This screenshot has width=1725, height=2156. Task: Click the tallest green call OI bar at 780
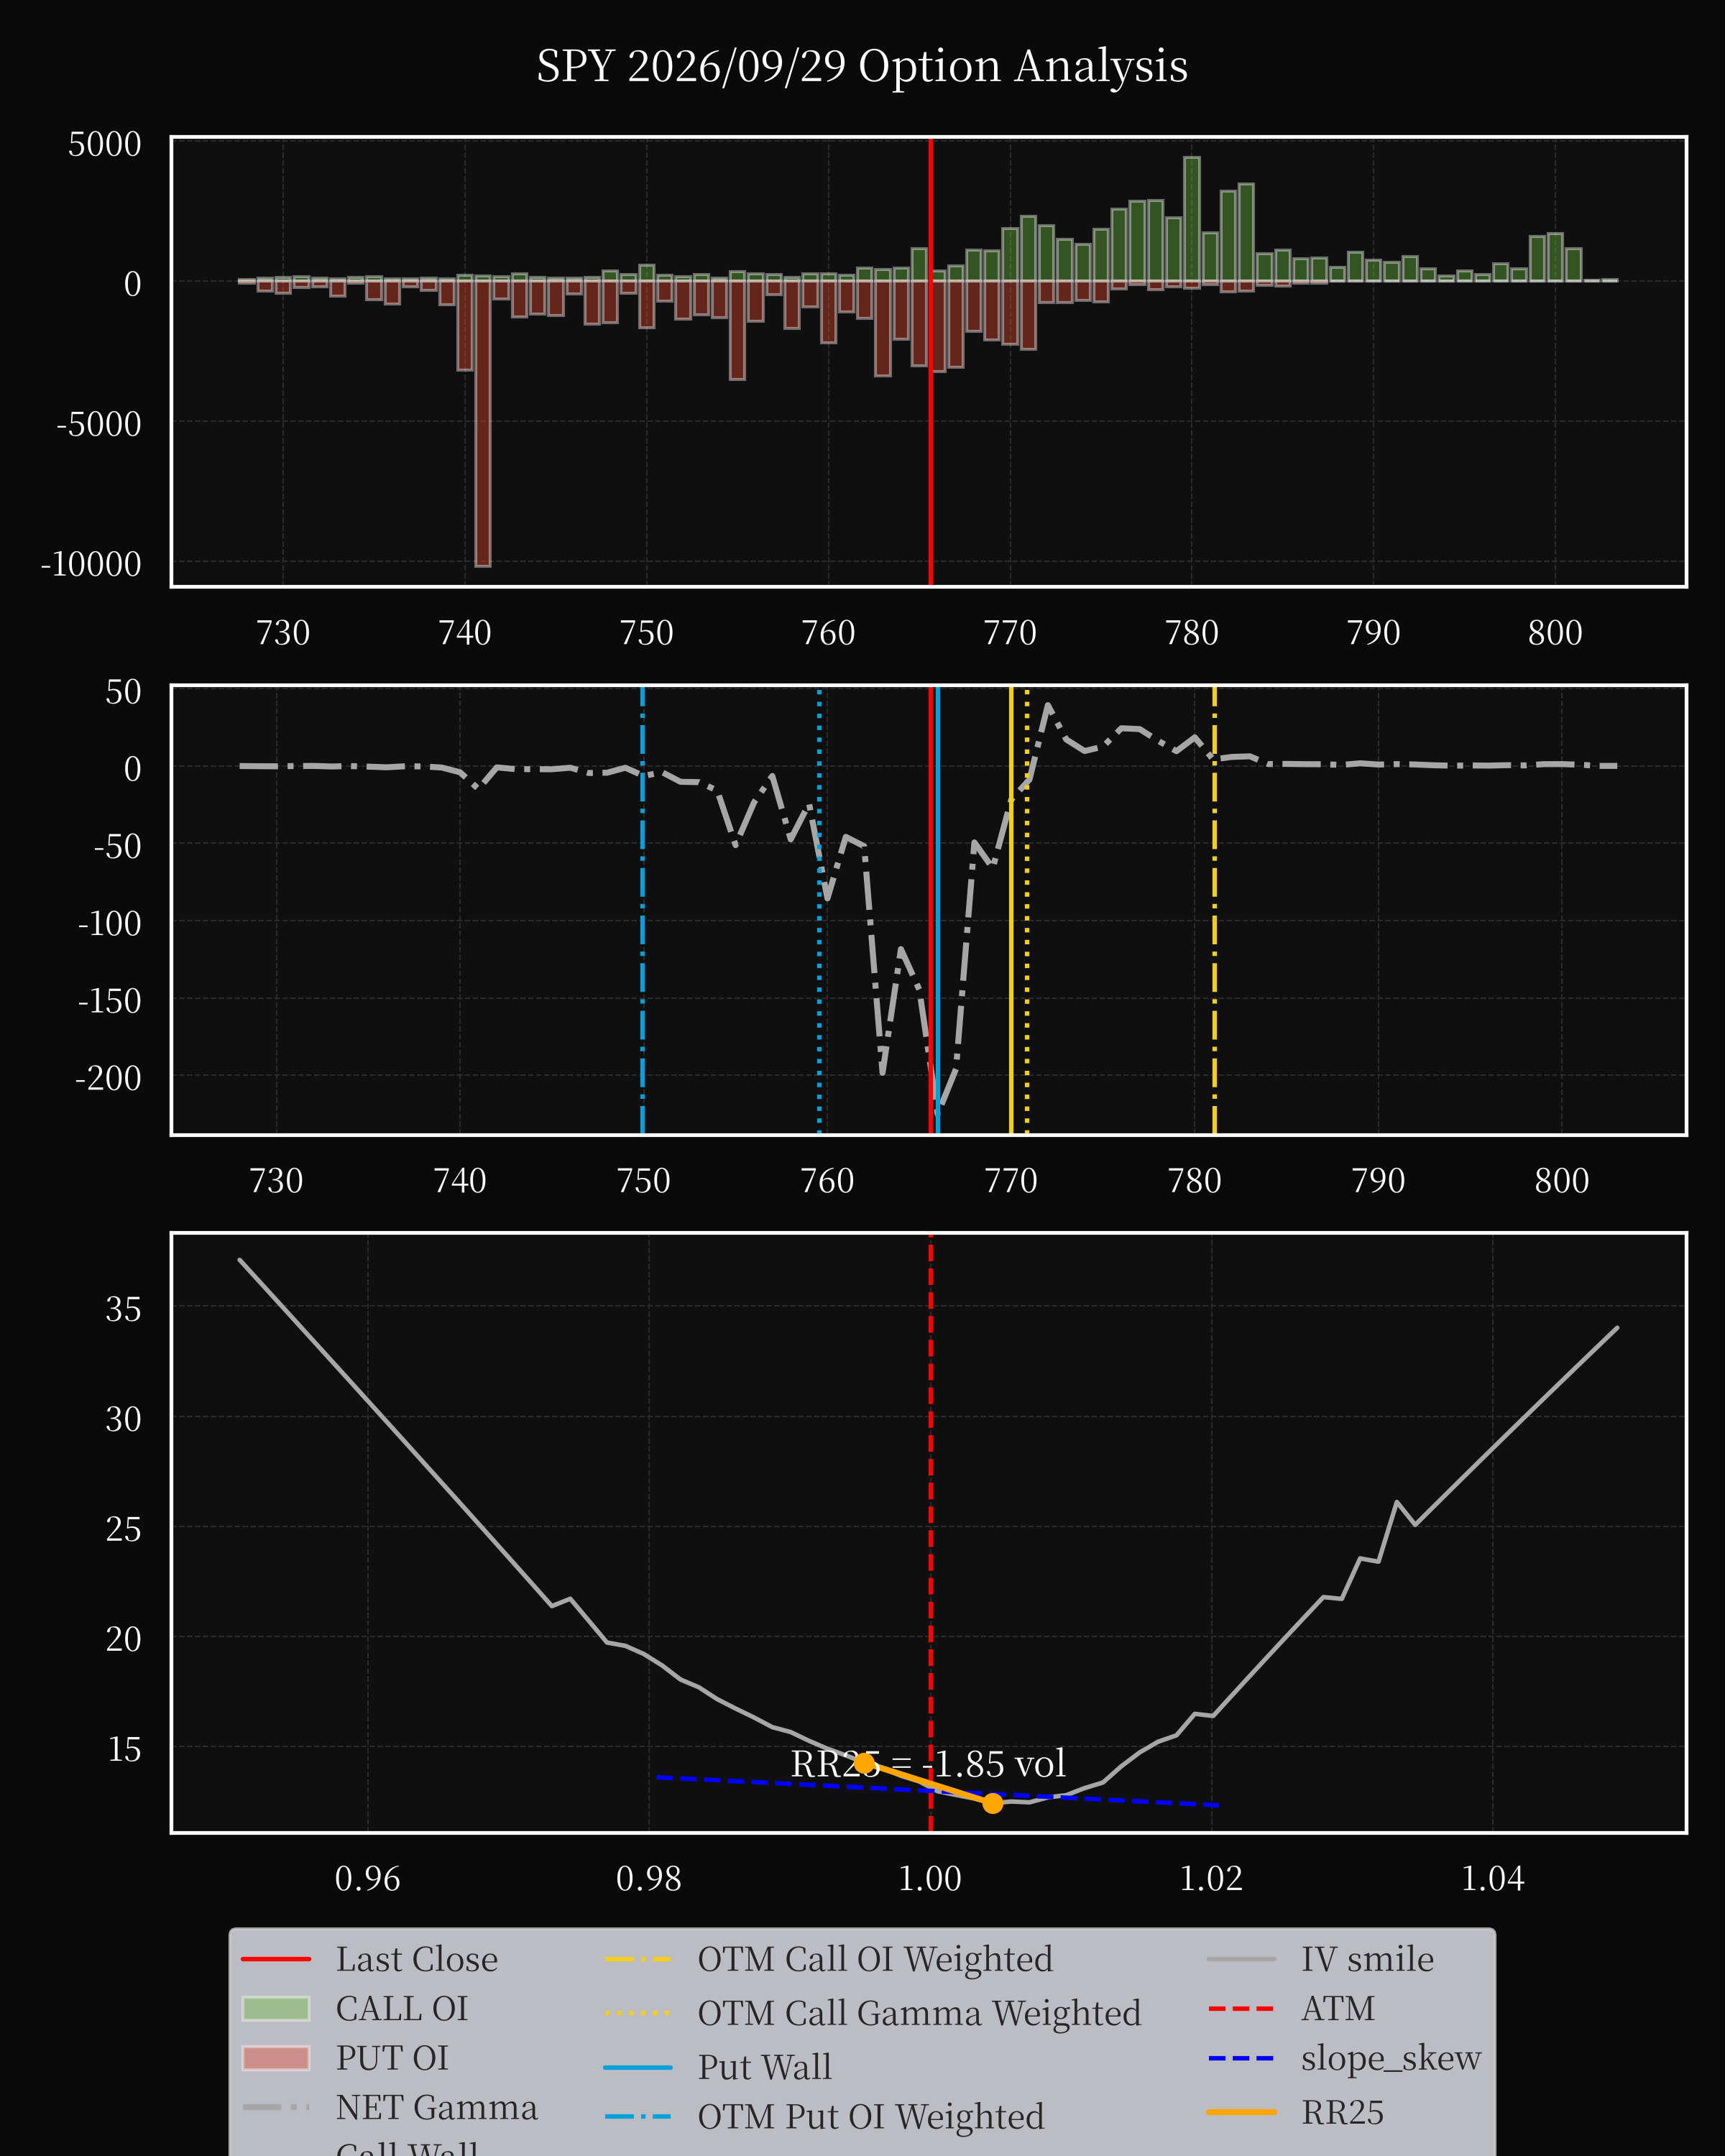(1191, 219)
